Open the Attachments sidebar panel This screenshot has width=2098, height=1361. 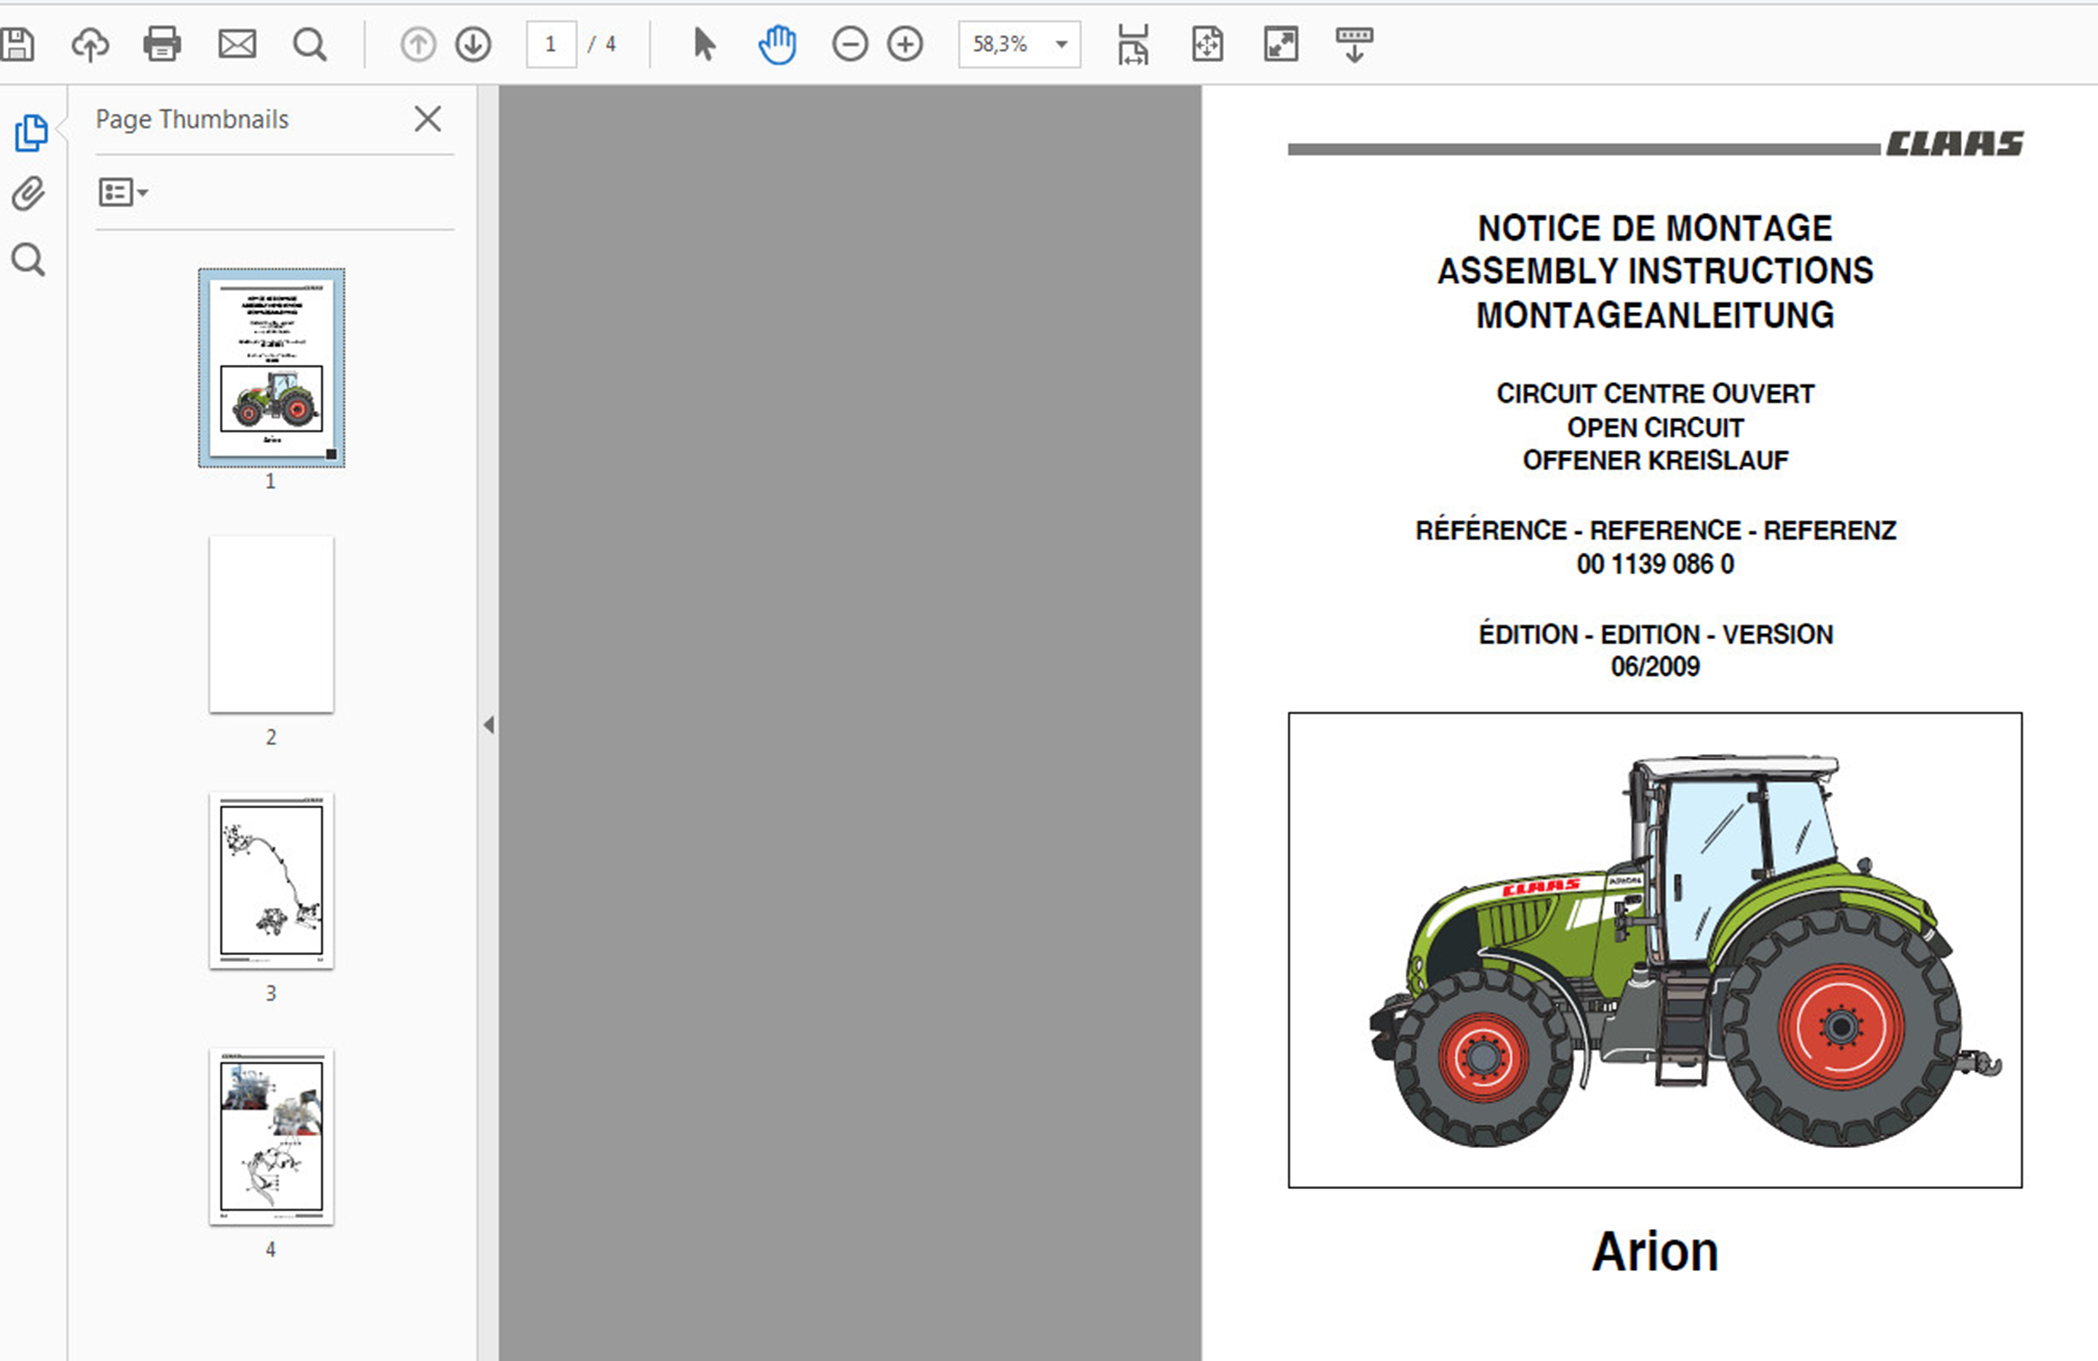(28, 194)
